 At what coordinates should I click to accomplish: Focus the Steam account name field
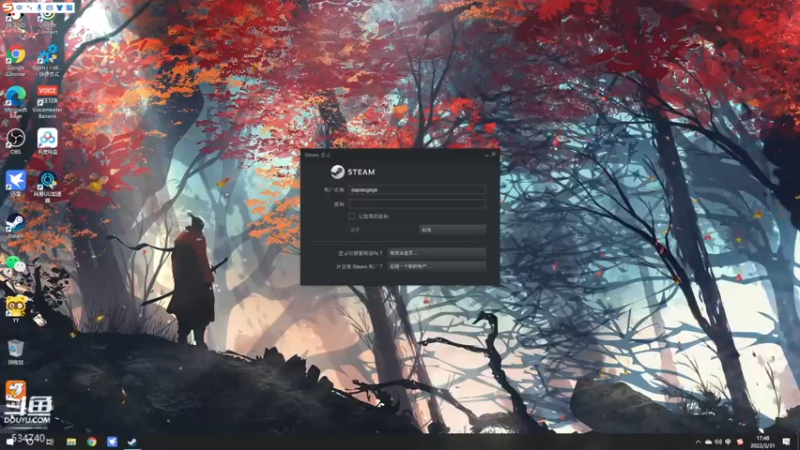pyautogui.click(x=417, y=190)
